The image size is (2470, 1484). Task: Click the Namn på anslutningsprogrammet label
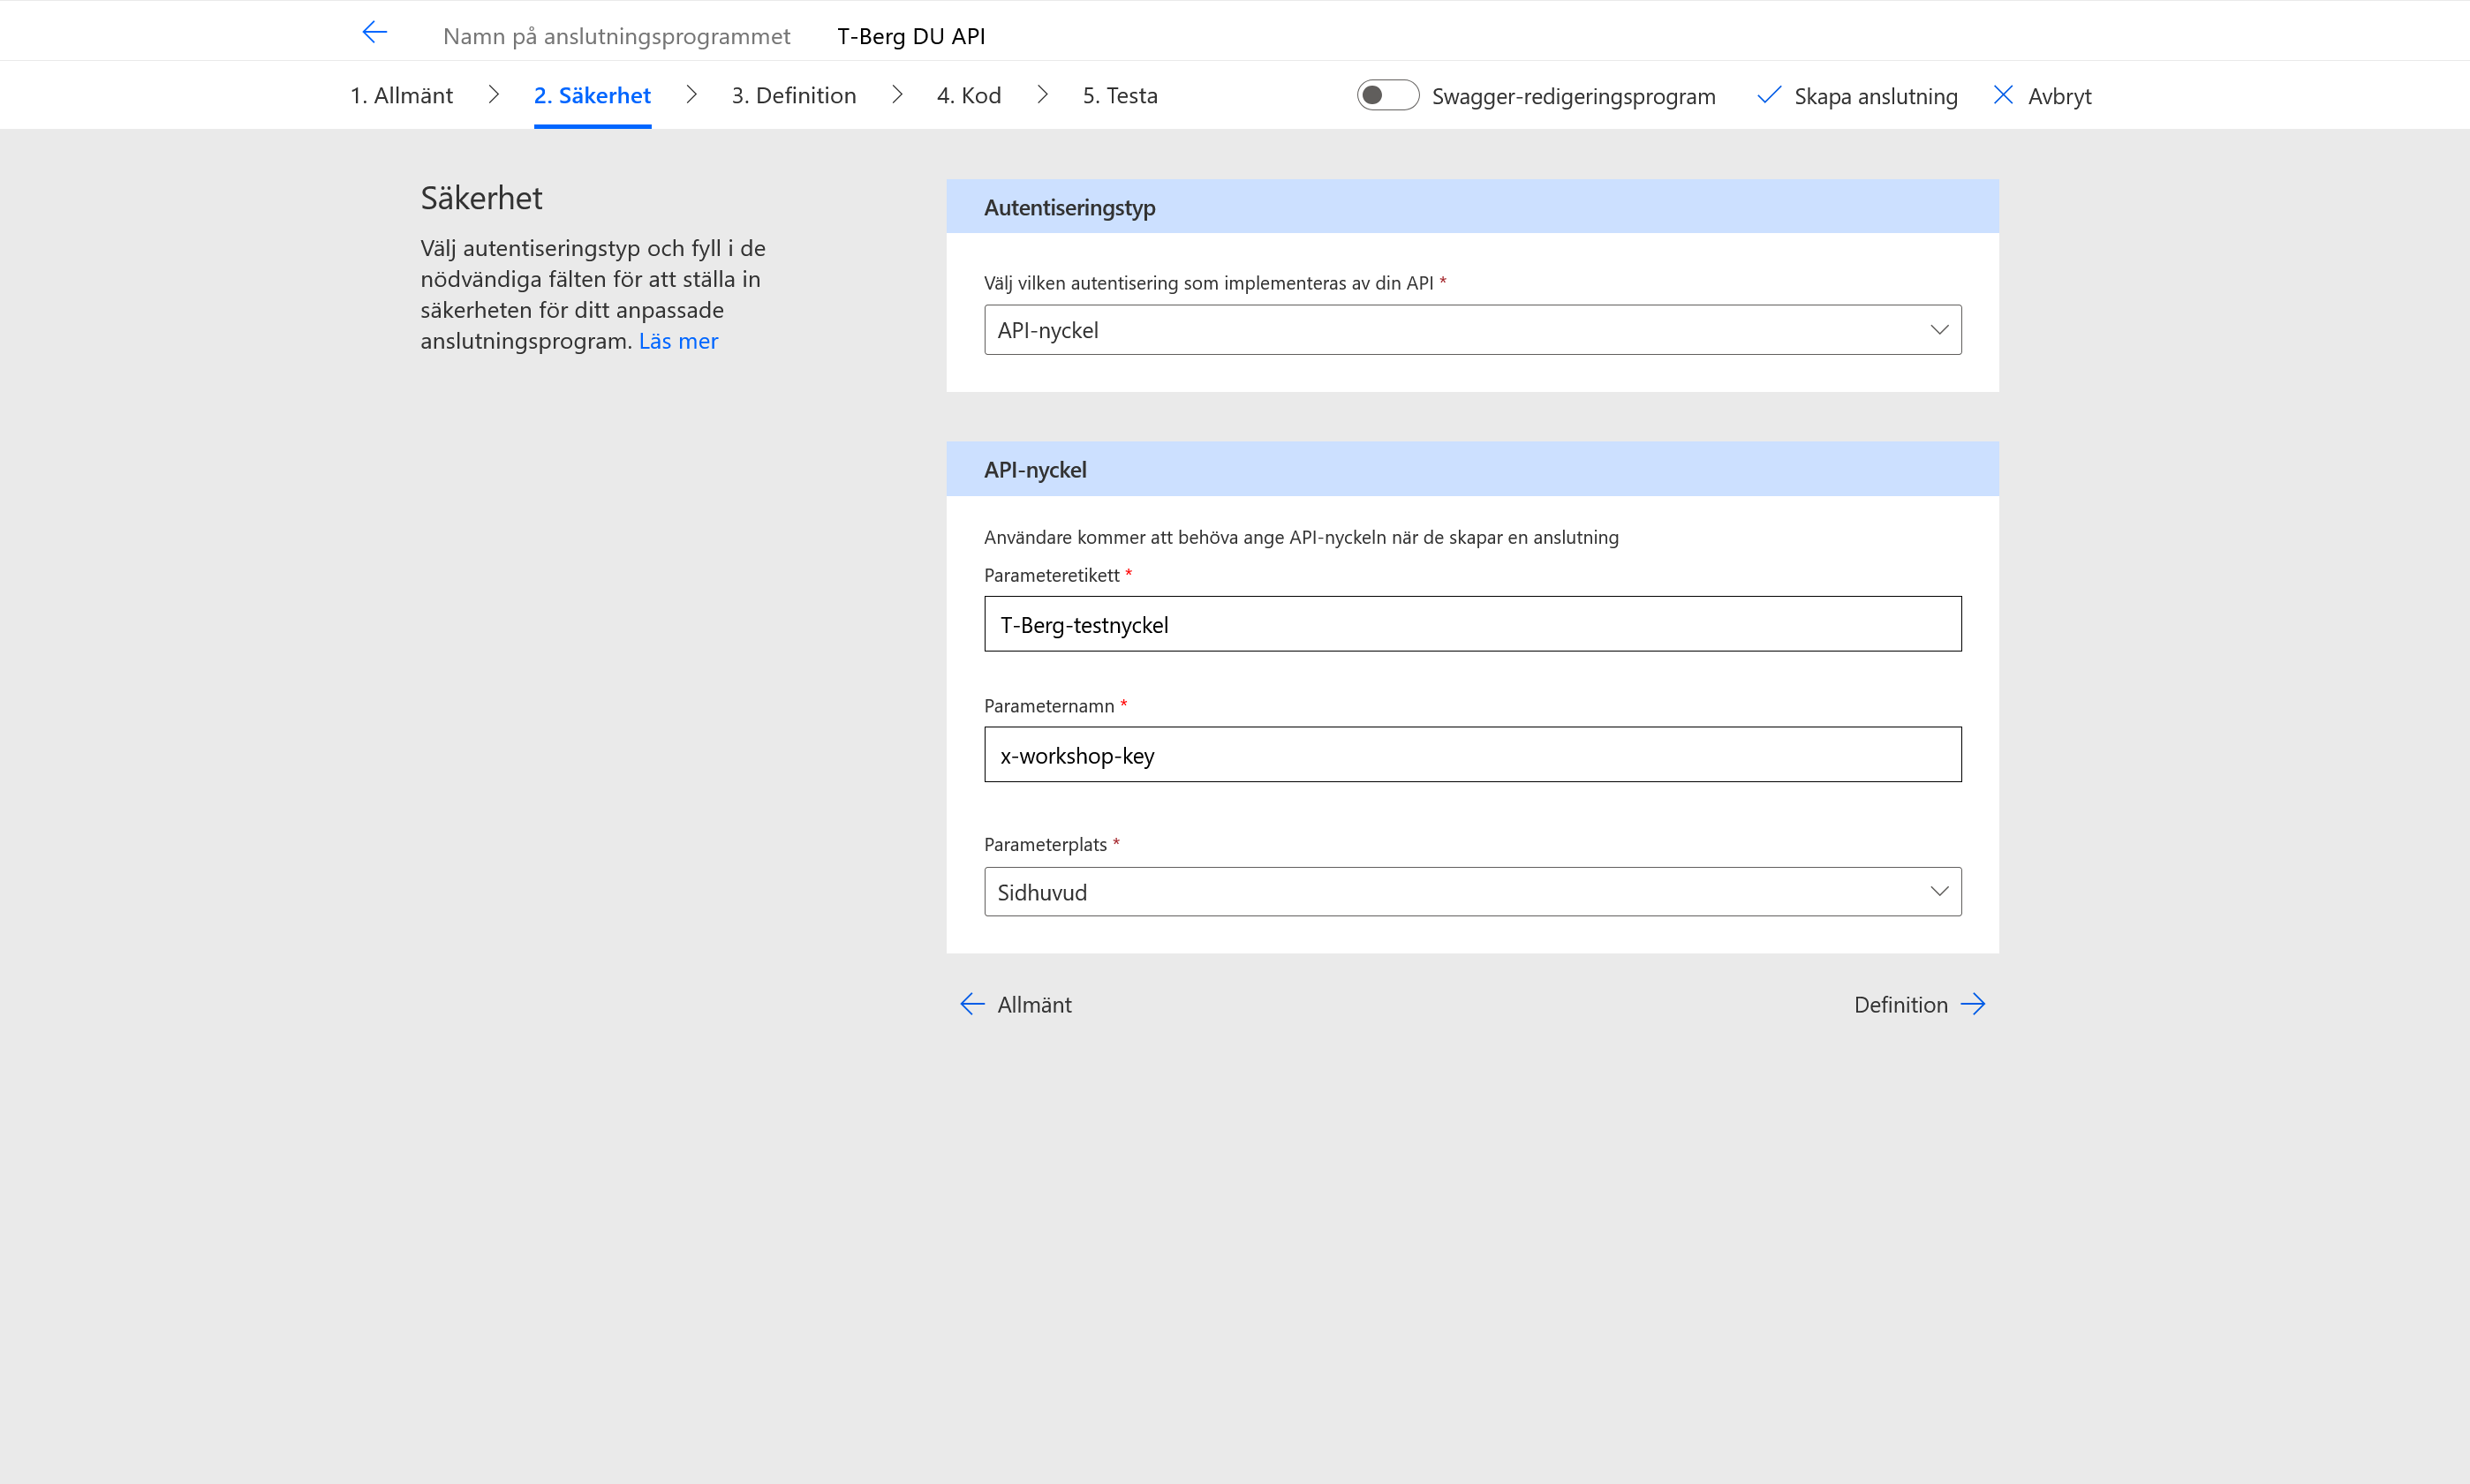click(616, 36)
